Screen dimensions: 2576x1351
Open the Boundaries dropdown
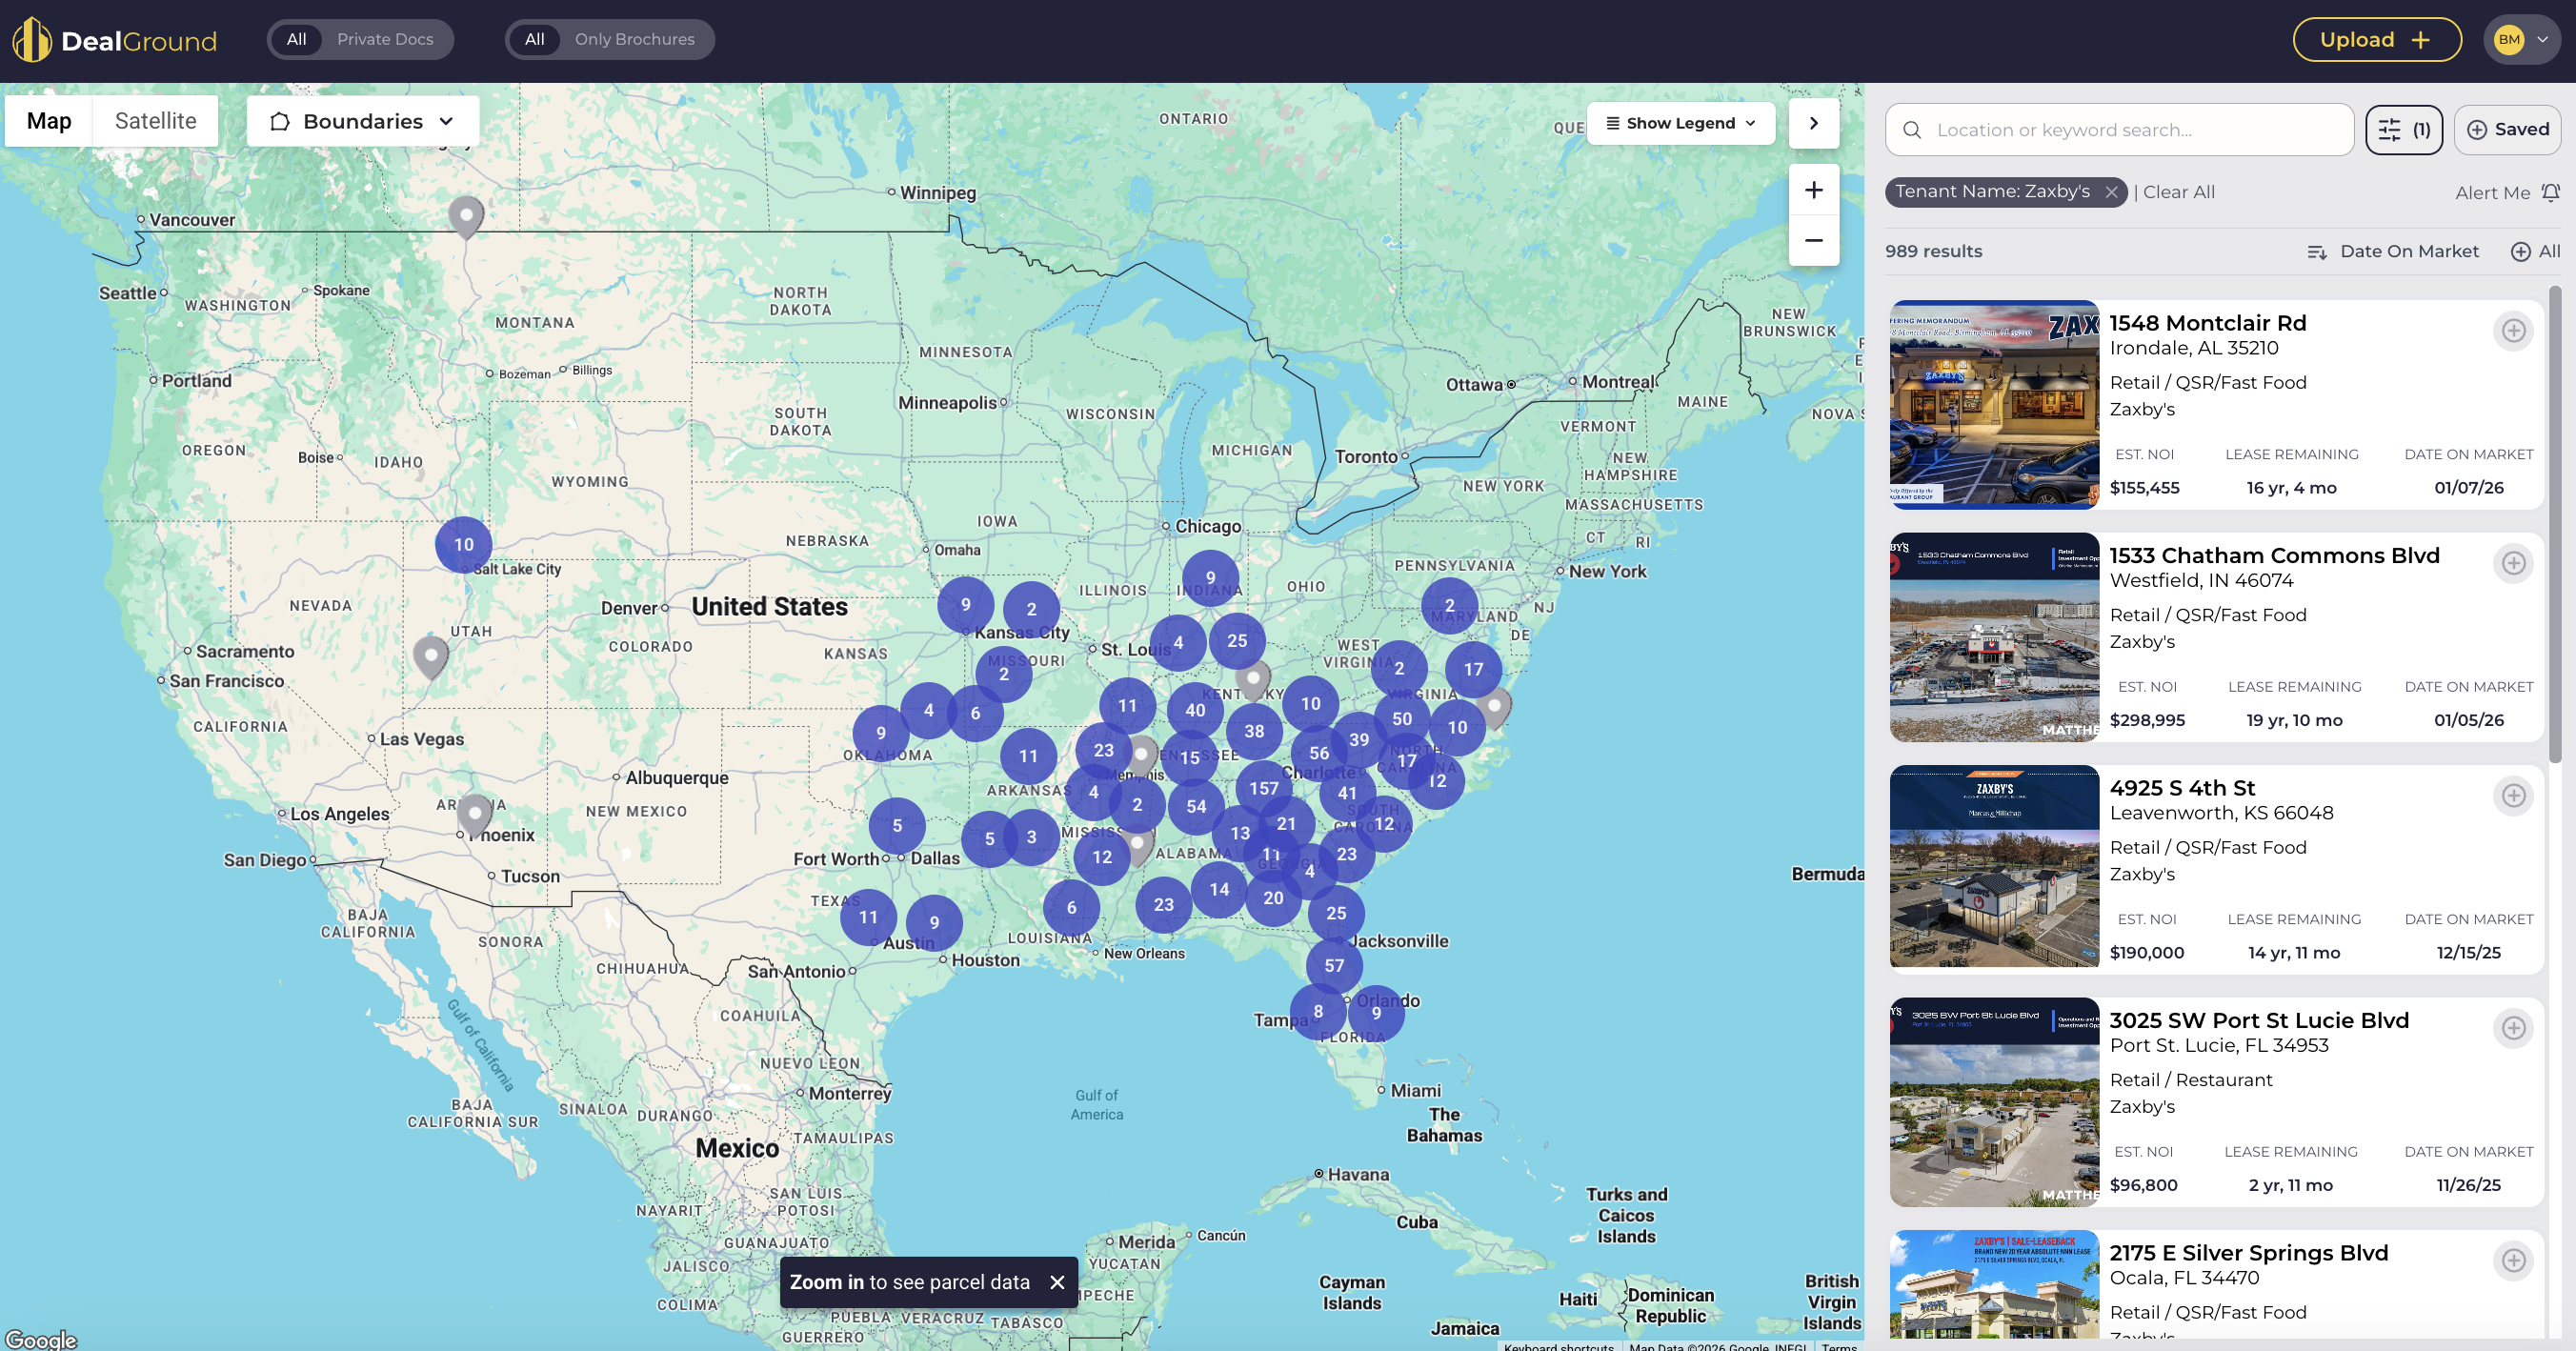pyautogui.click(x=363, y=121)
